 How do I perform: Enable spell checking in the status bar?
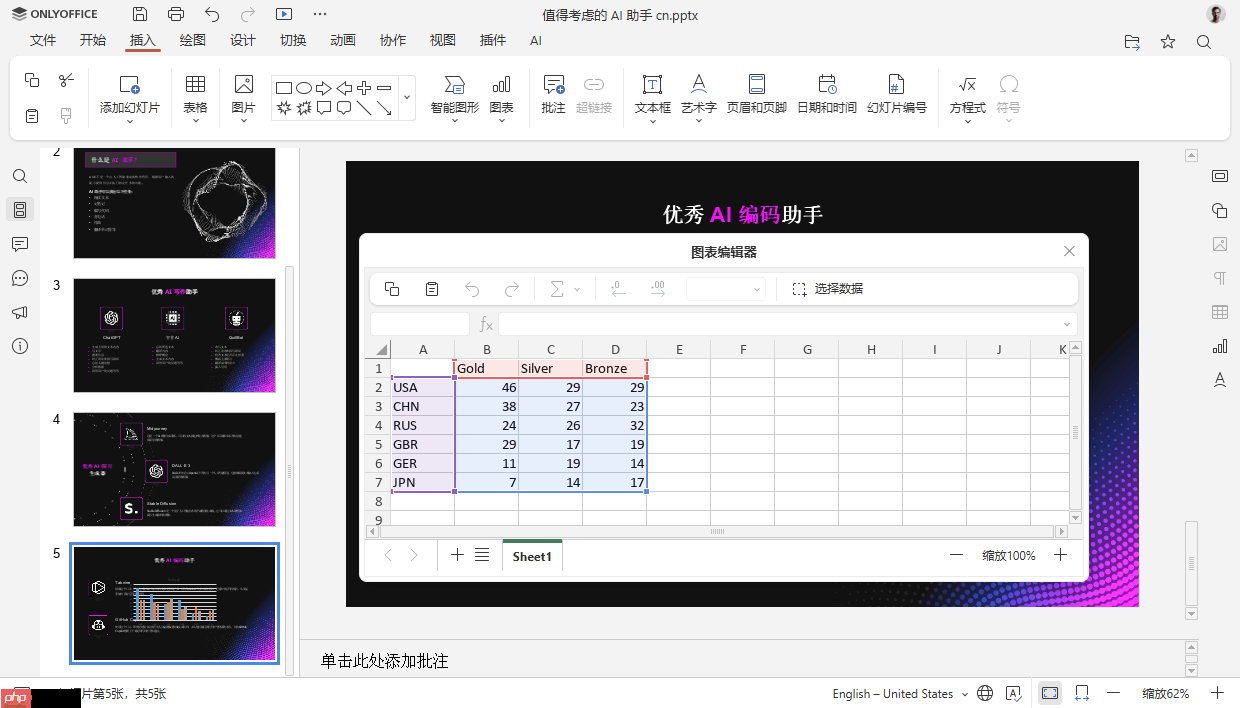pyautogui.click(x=1014, y=692)
